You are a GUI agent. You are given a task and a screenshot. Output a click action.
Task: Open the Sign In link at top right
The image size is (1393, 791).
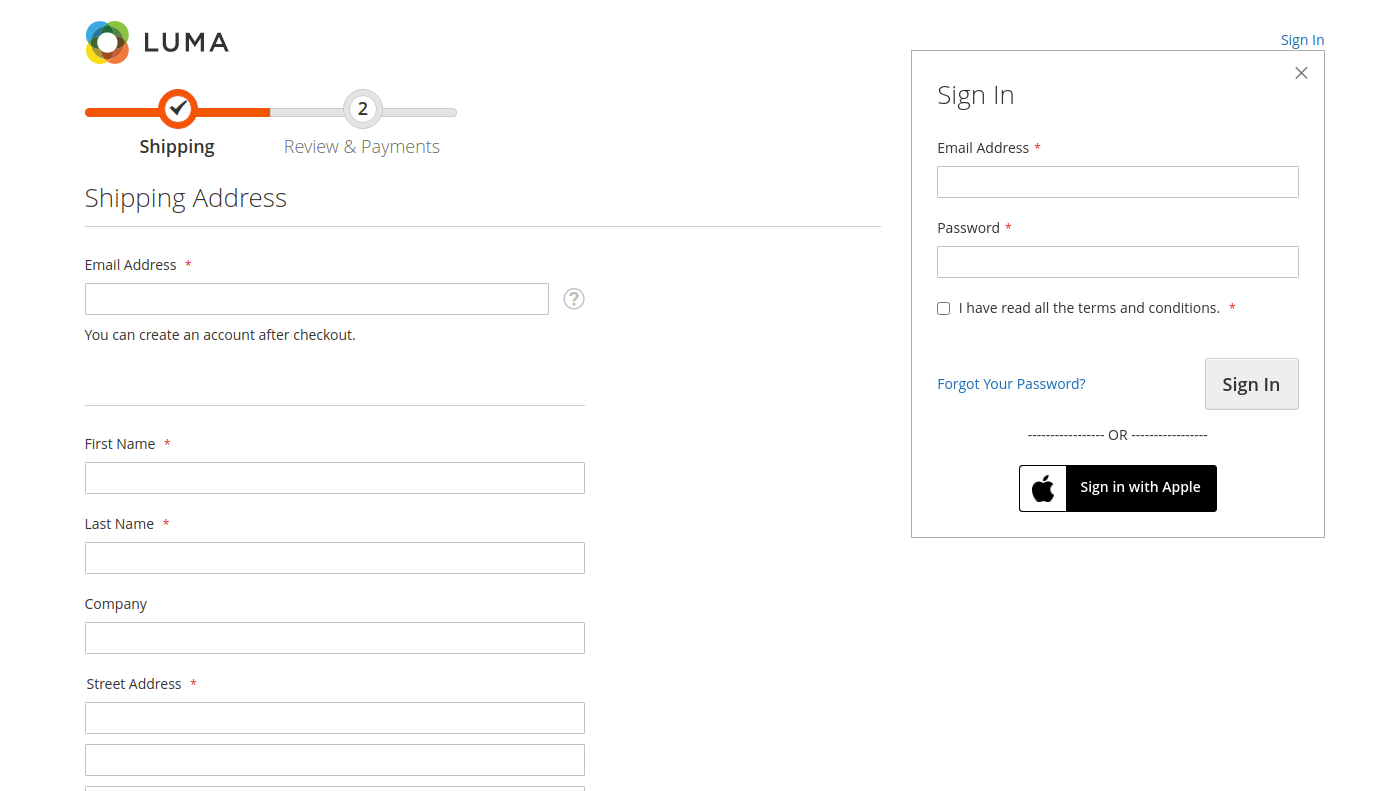coord(1302,39)
